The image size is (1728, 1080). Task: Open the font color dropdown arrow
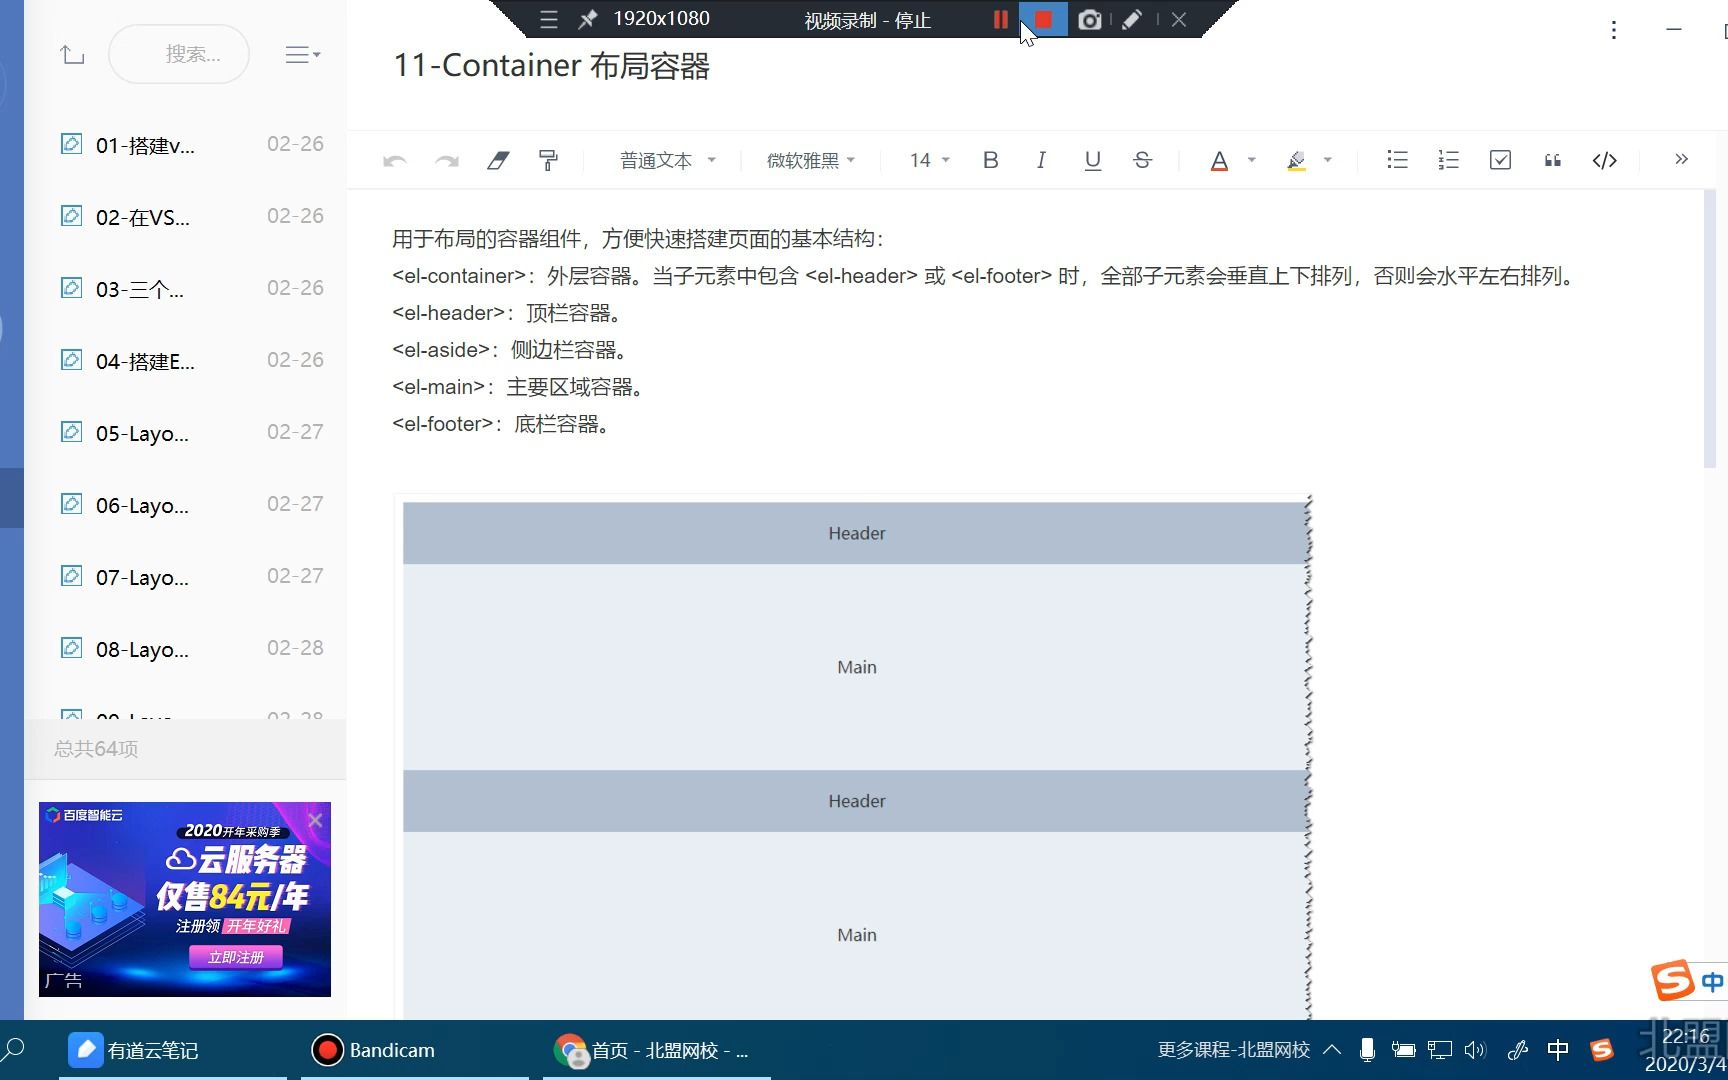pyautogui.click(x=1251, y=160)
